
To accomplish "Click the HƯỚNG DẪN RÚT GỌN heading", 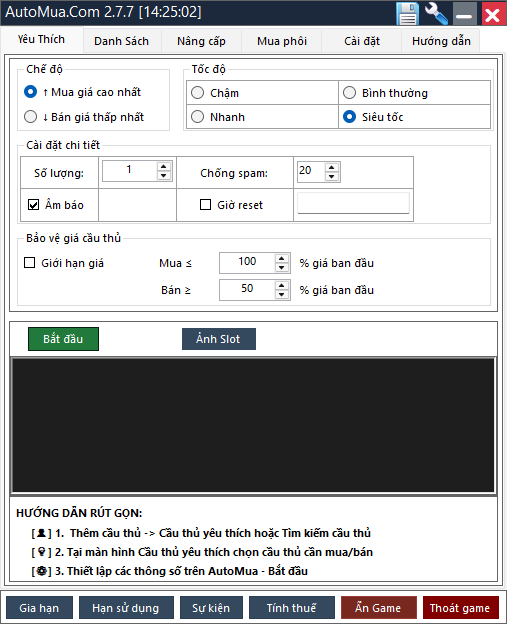I will pyautogui.click(x=79, y=513).
